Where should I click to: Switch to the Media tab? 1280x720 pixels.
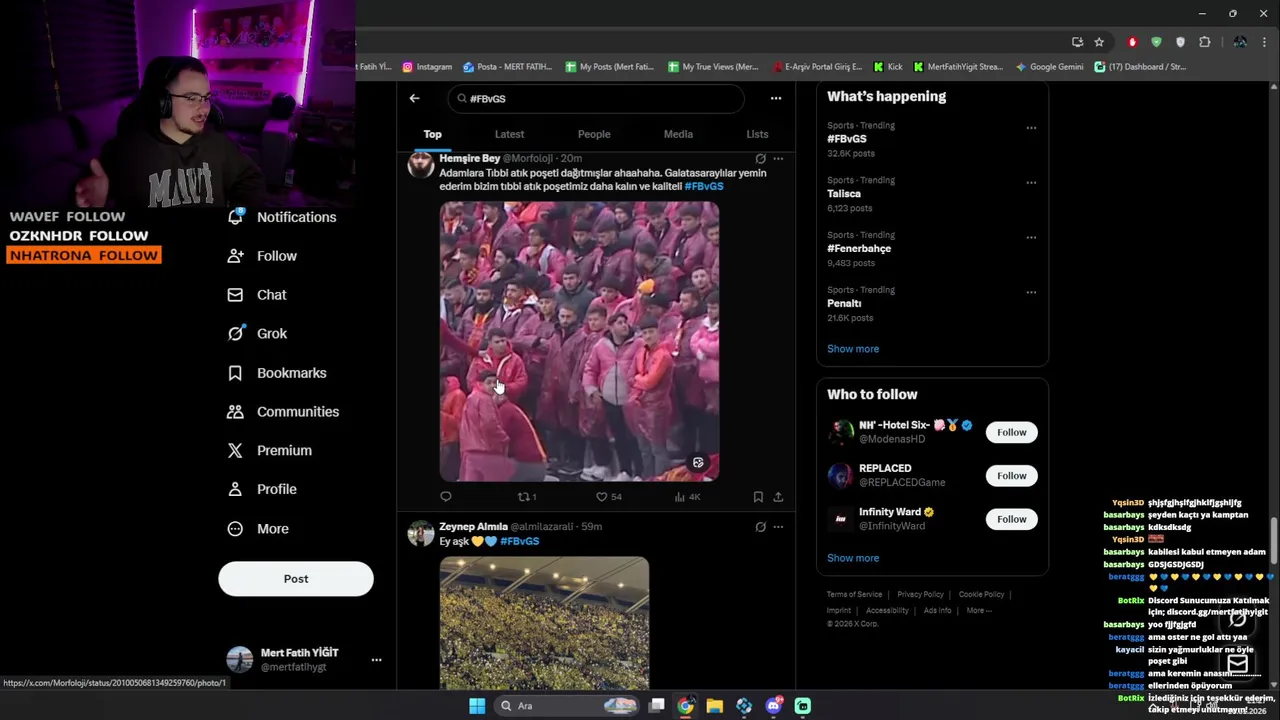(x=678, y=134)
